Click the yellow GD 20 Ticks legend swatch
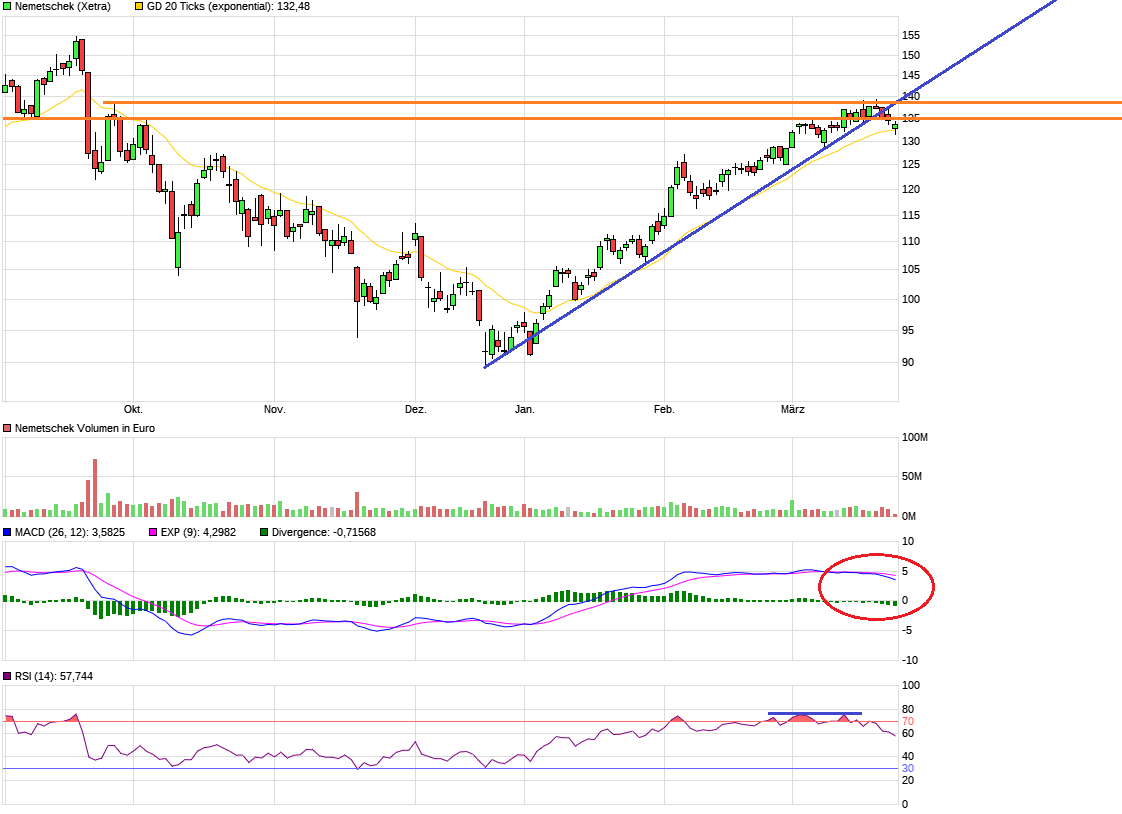This screenshot has height=814, width=1122. [139, 6]
